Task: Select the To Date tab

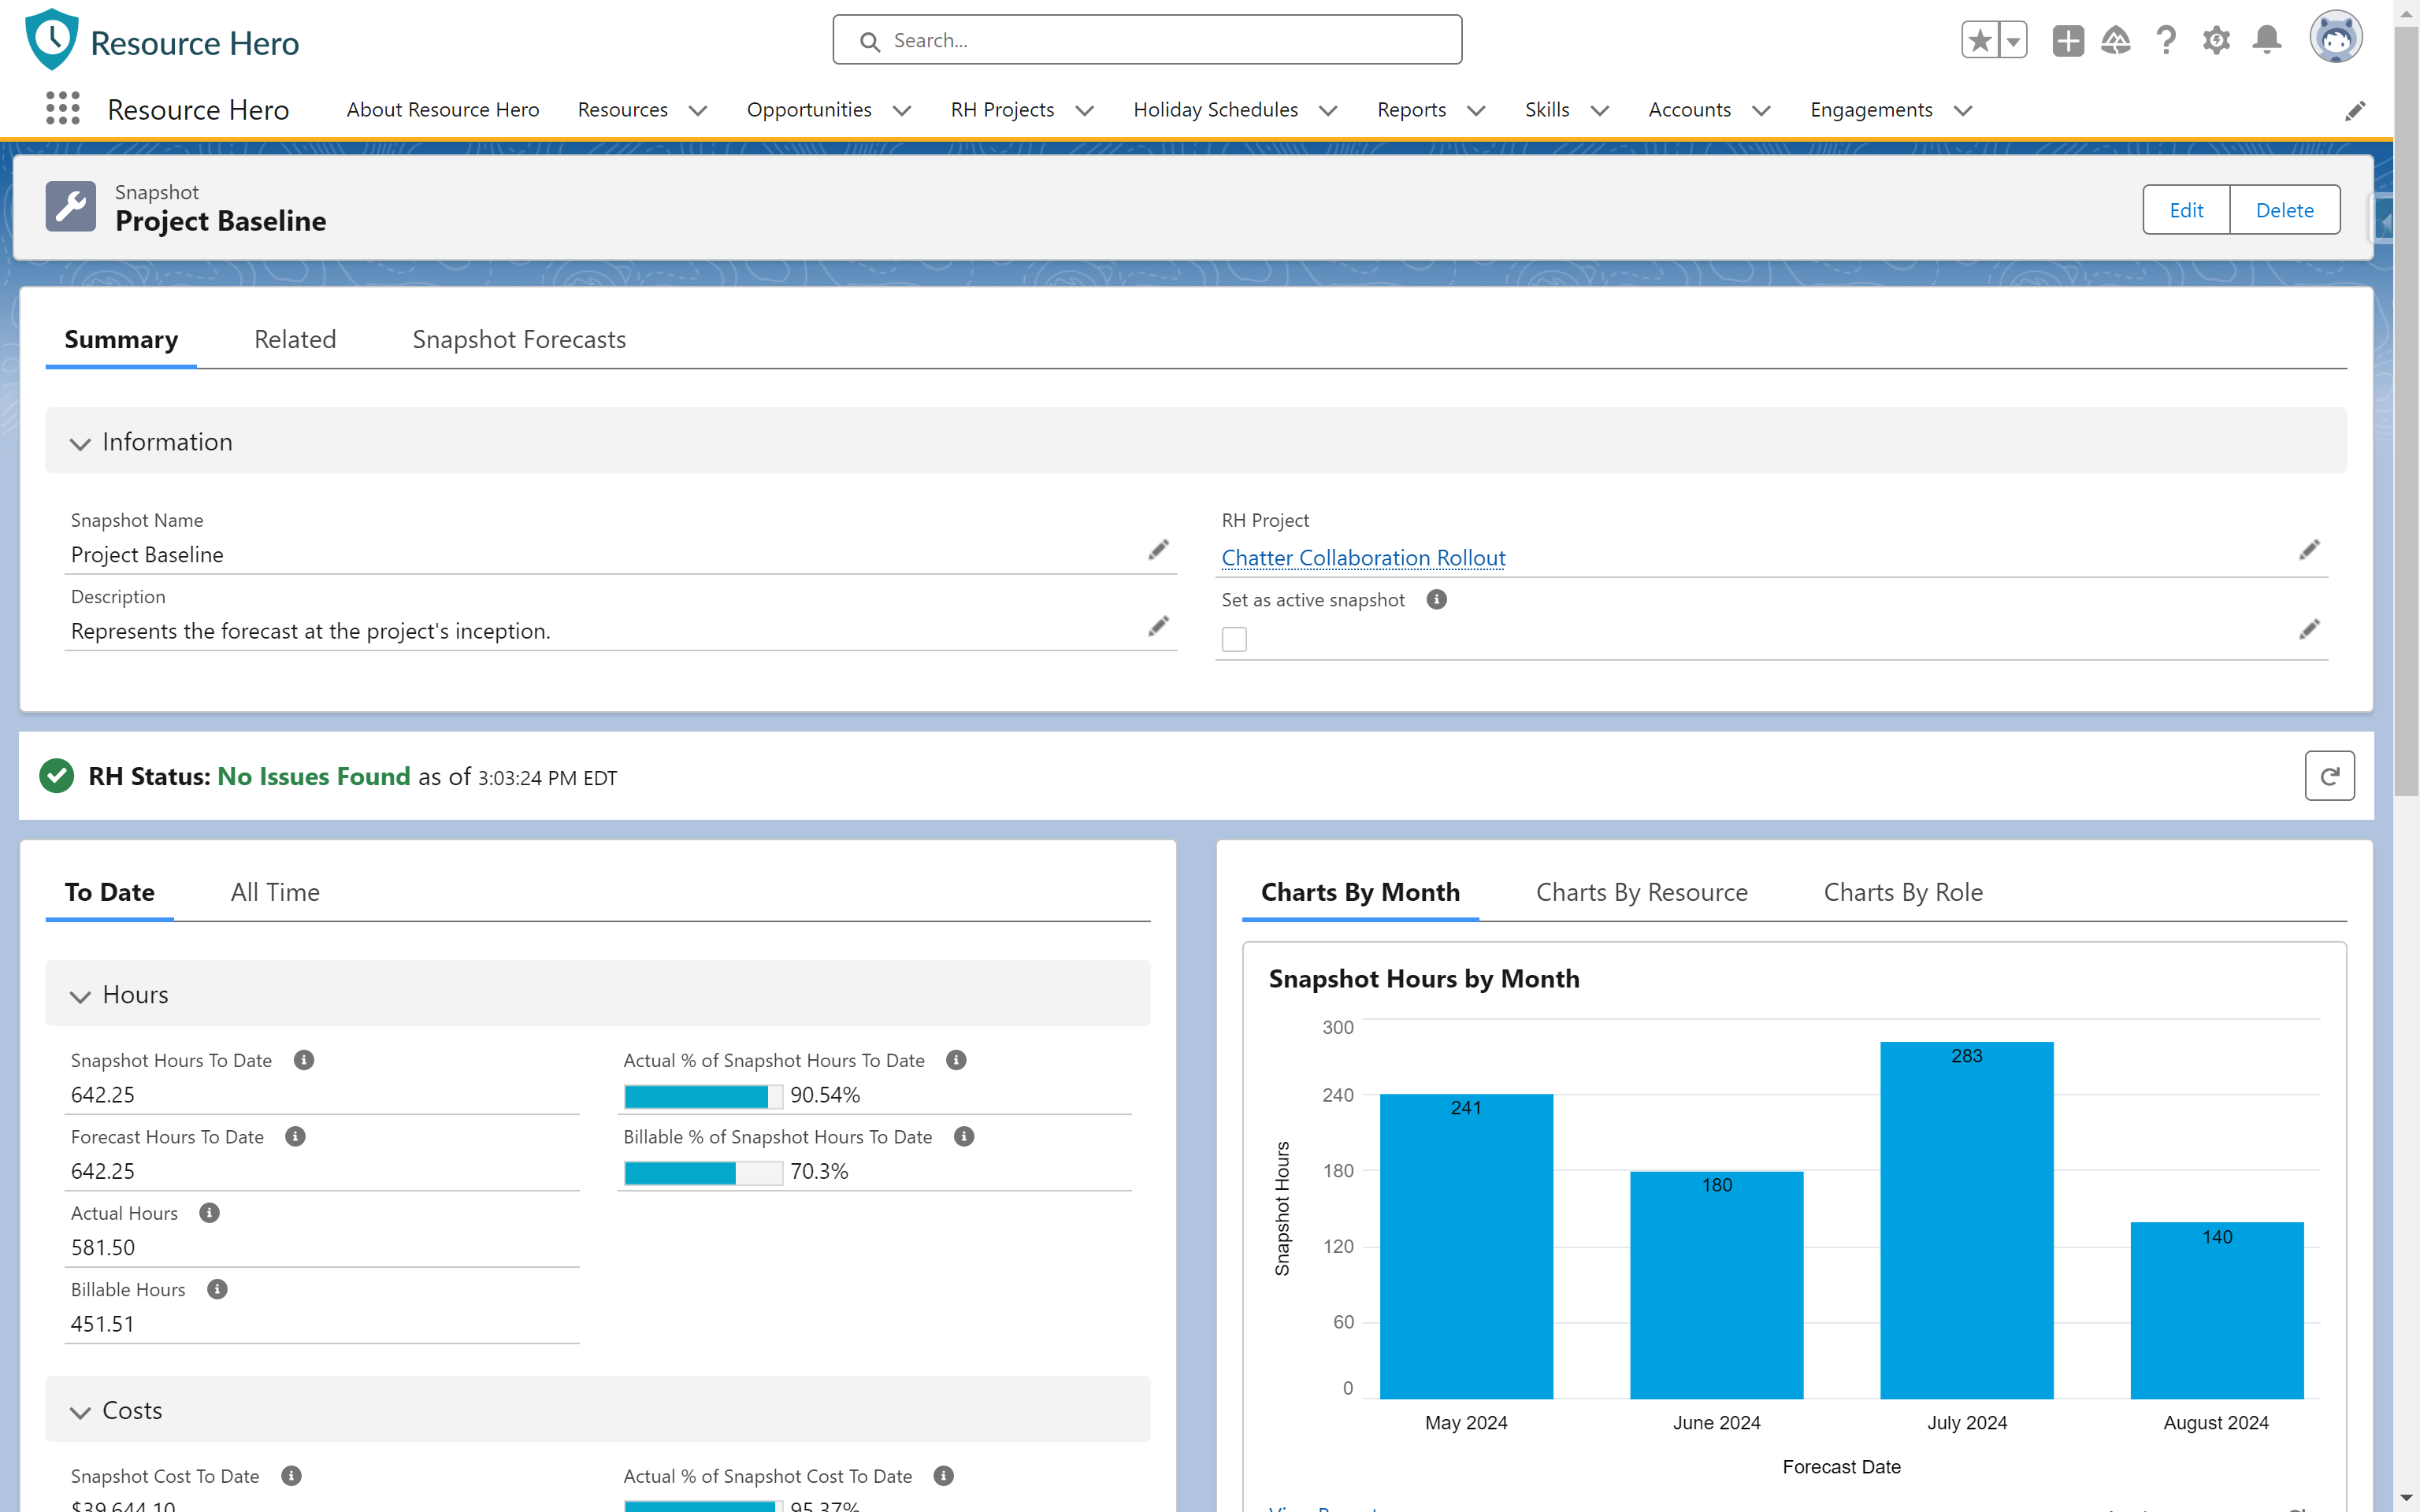Action: click(110, 892)
